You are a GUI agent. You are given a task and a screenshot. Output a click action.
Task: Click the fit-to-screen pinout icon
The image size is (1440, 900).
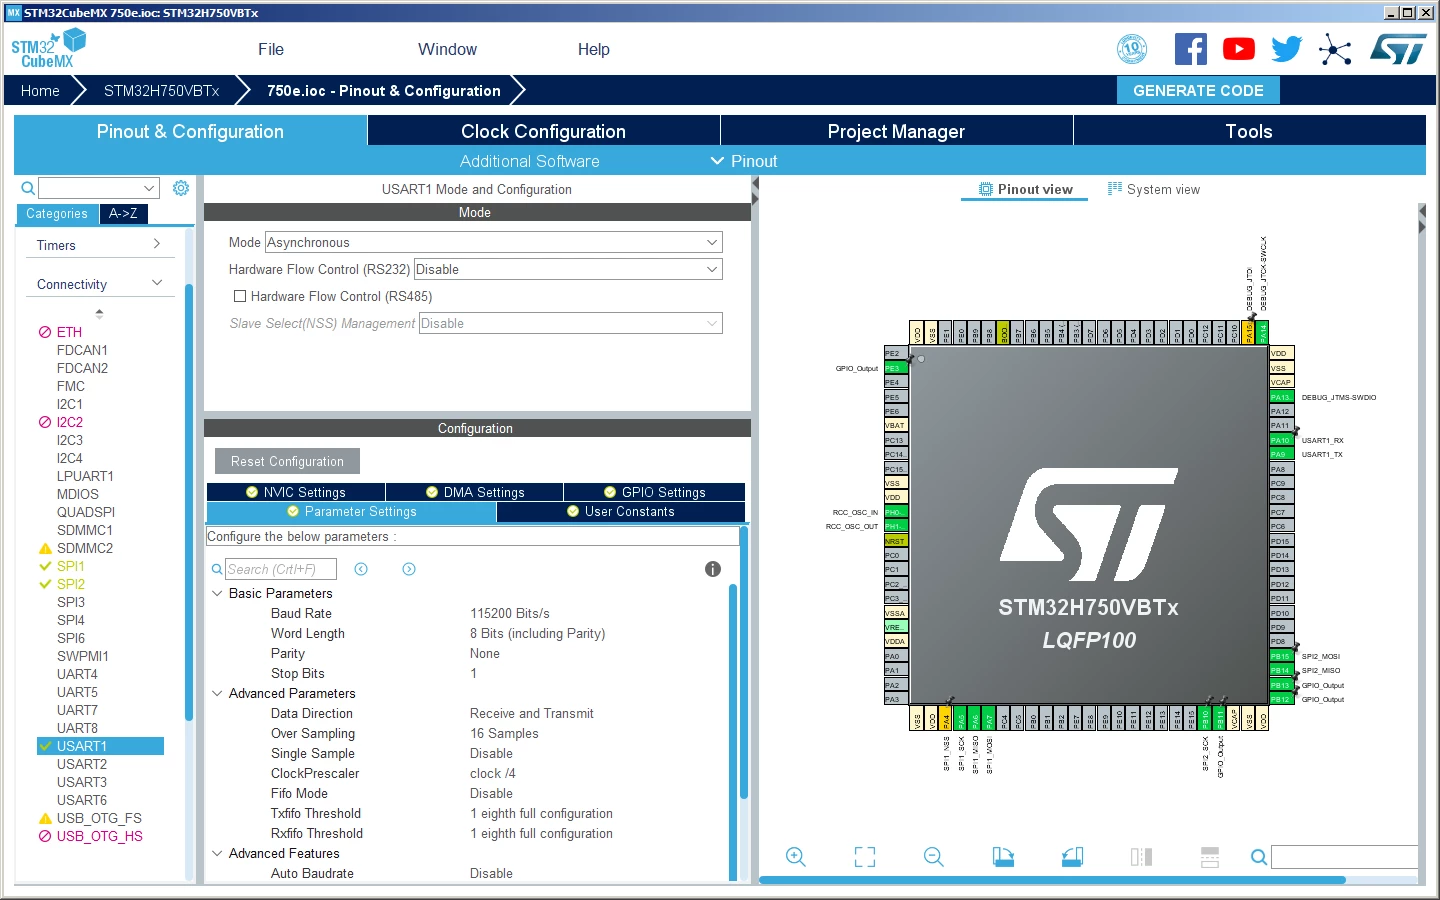pyautogui.click(x=865, y=857)
